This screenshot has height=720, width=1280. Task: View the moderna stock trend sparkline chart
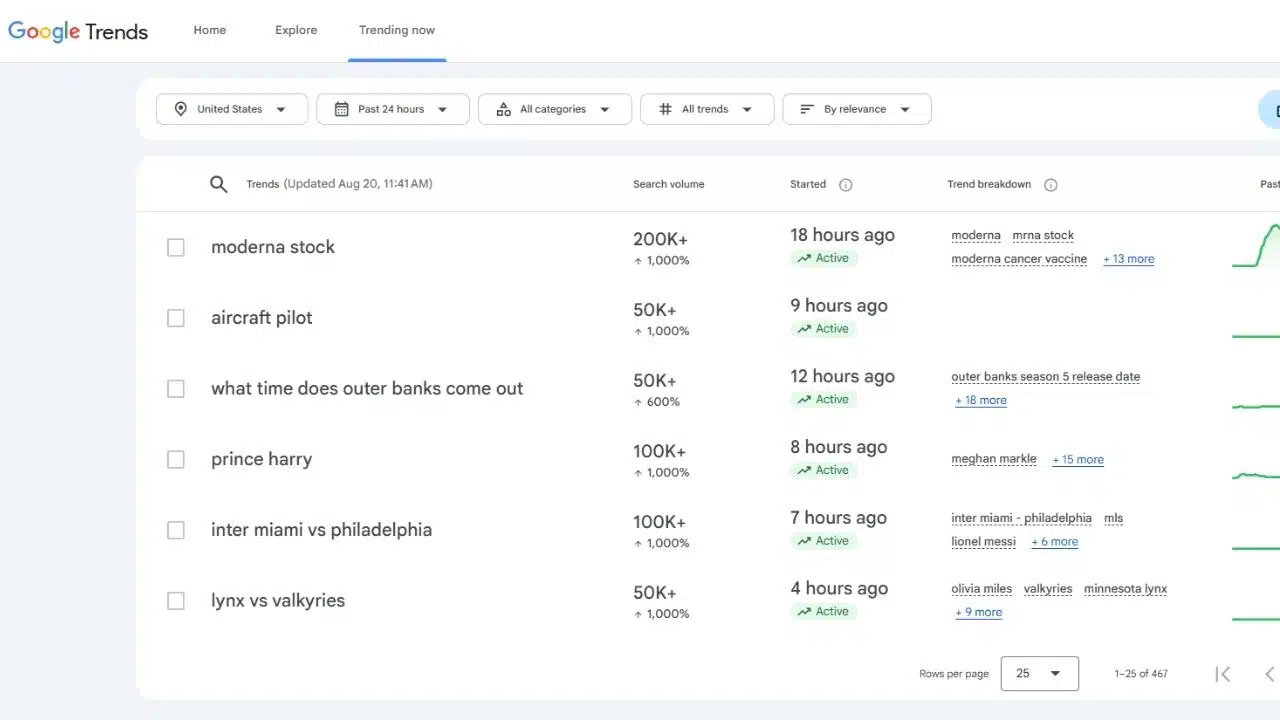coord(1256,246)
